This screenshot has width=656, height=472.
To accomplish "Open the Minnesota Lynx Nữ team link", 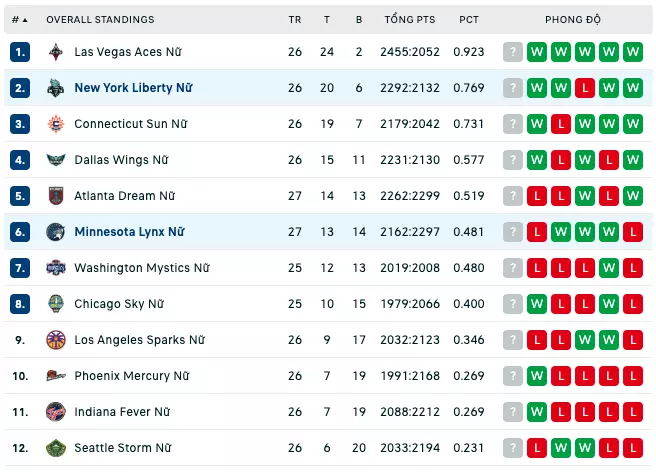I will pyautogui.click(x=130, y=232).
